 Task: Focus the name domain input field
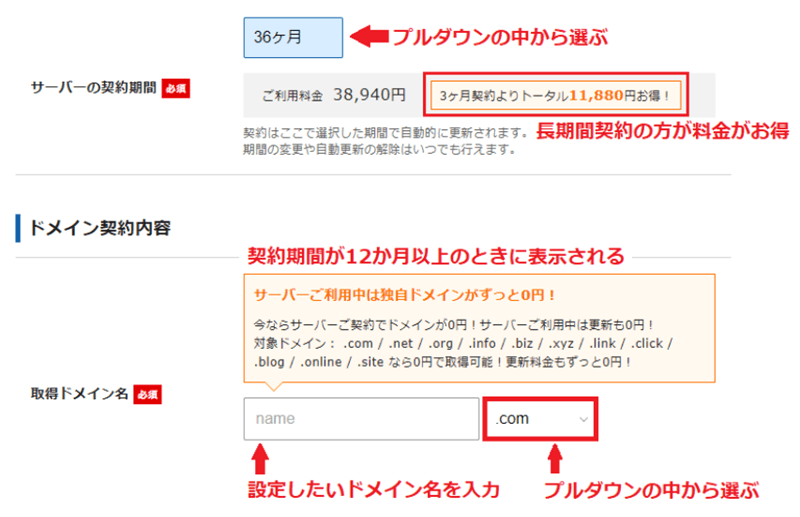[360, 419]
